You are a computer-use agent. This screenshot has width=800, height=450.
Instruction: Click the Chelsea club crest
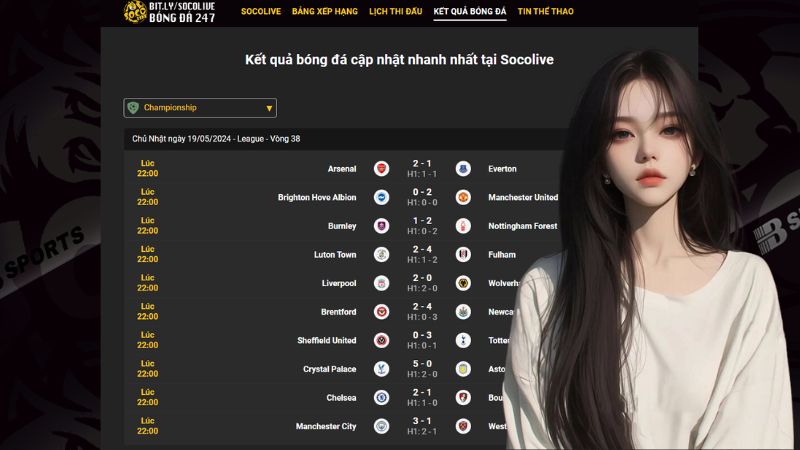tap(381, 397)
